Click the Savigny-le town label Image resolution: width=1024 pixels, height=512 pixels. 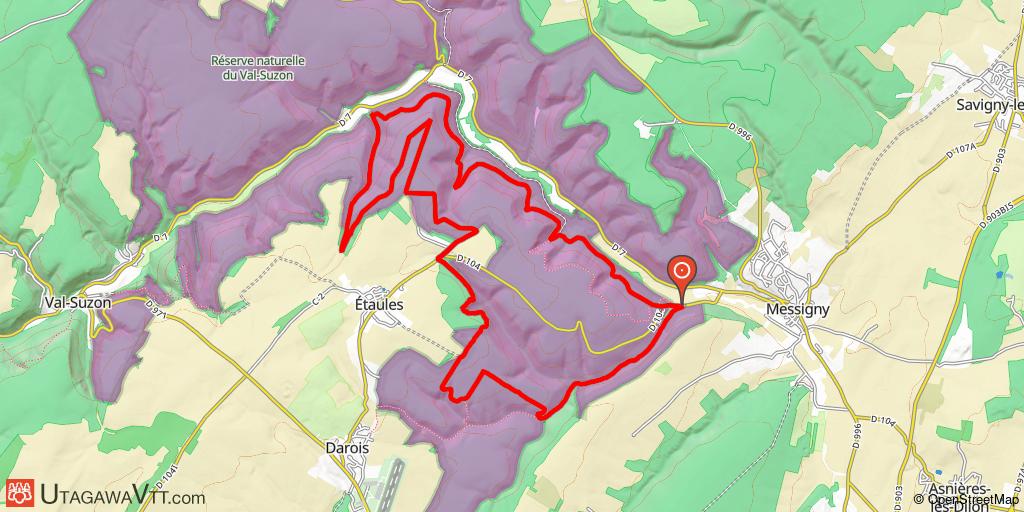pyautogui.click(x=989, y=104)
